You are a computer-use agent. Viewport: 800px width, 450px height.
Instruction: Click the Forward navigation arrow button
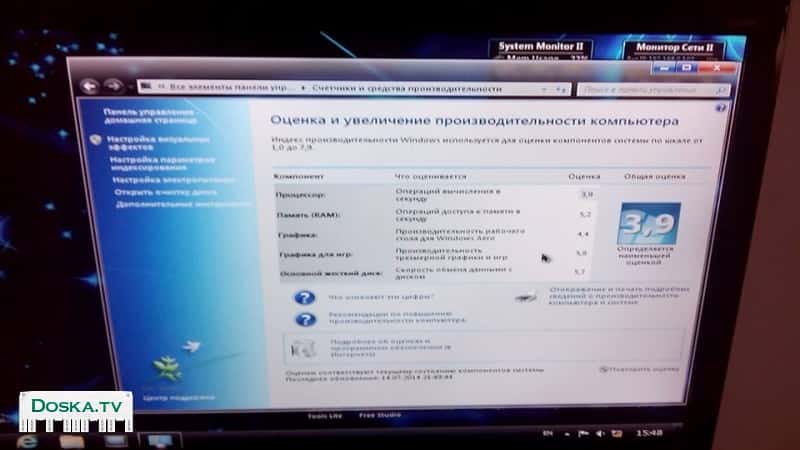point(113,86)
